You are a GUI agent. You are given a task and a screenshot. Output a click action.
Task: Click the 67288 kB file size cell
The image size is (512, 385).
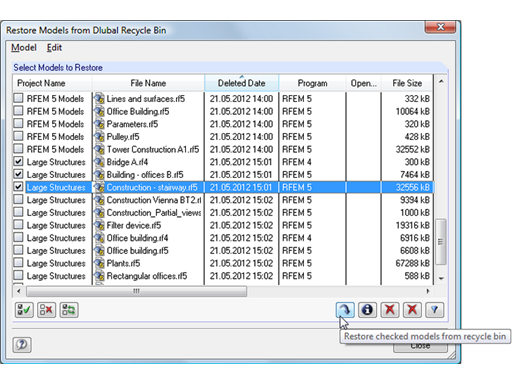coord(412,263)
